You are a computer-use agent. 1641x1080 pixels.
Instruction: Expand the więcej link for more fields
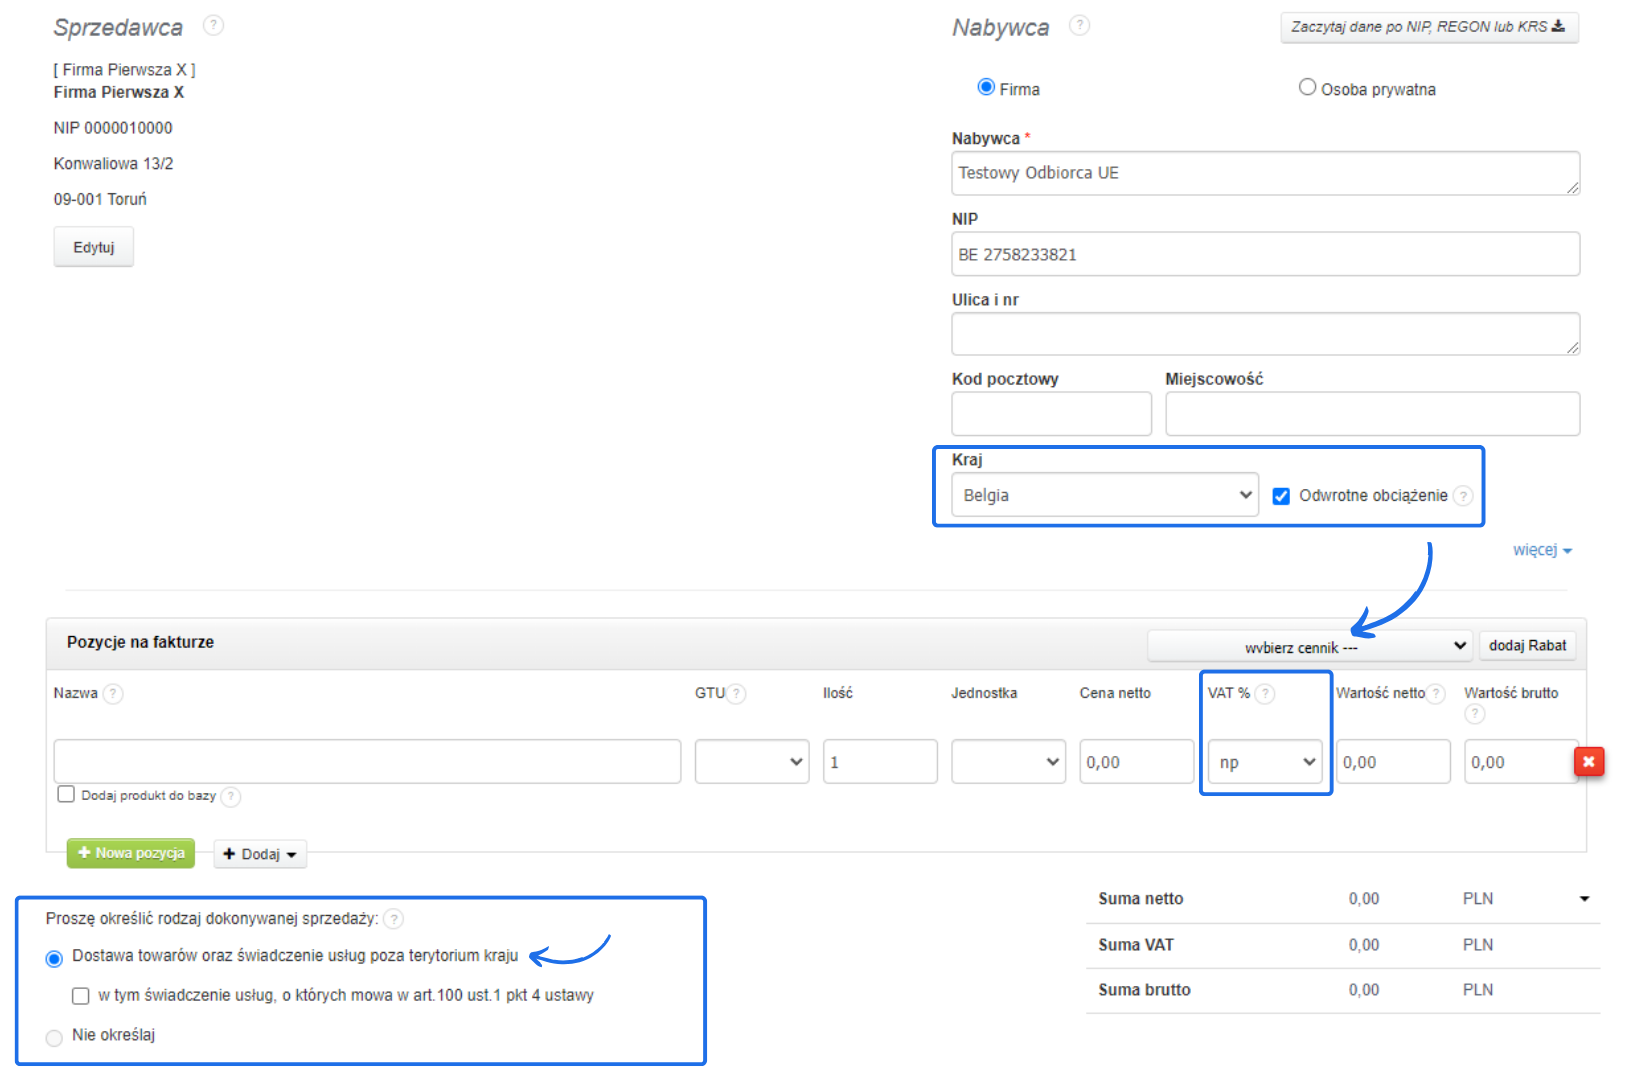click(x=1541, y=550)
